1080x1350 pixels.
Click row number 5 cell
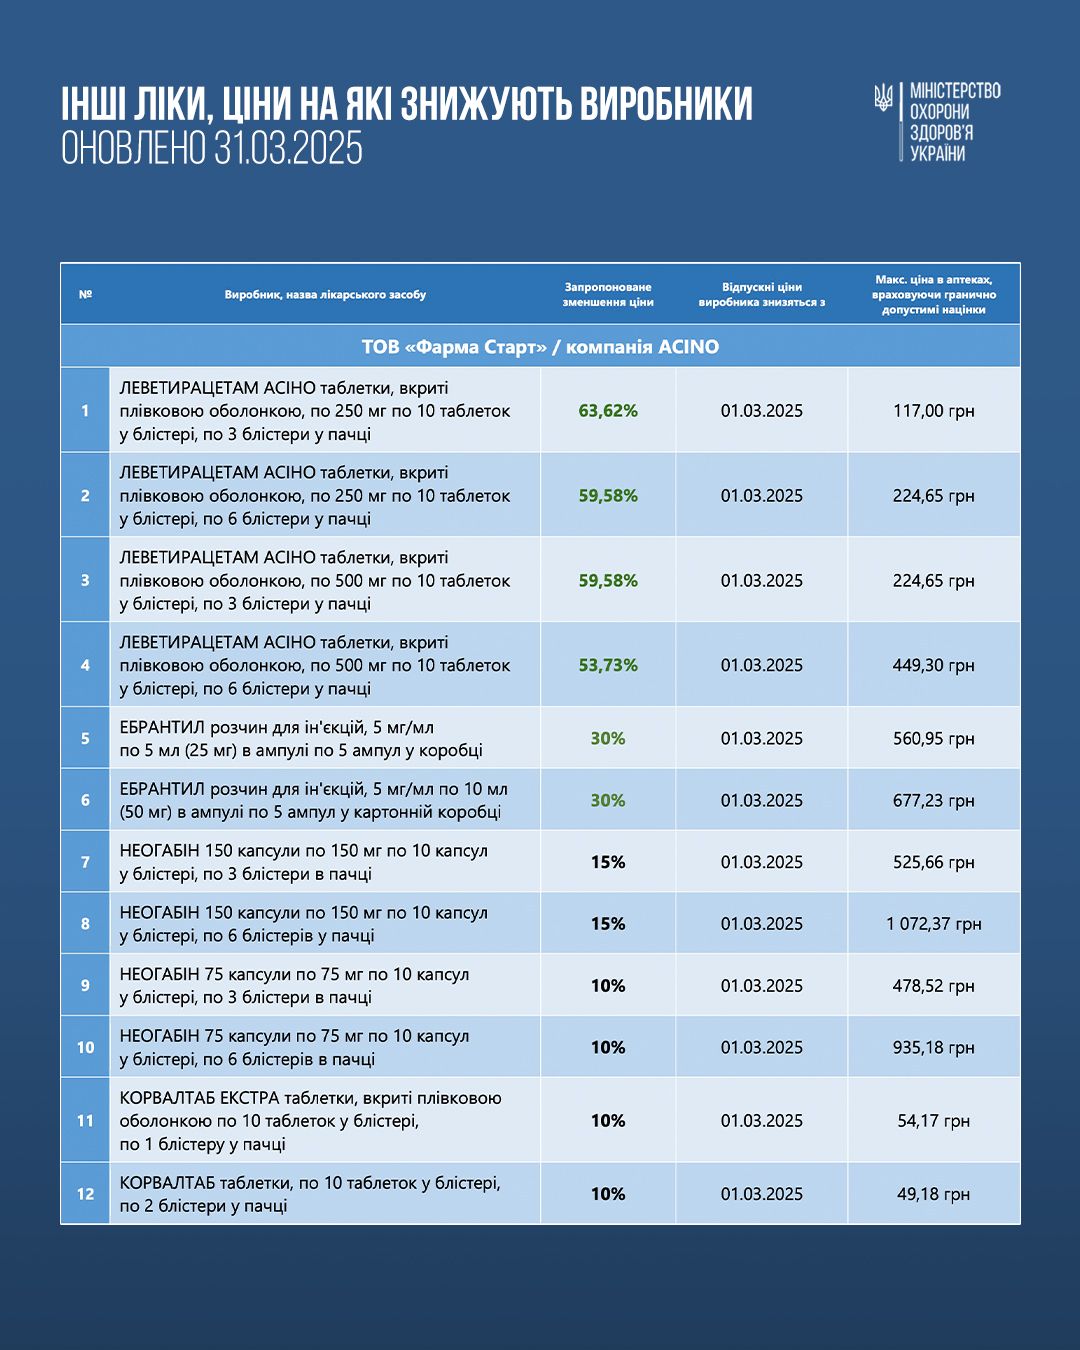85,738
